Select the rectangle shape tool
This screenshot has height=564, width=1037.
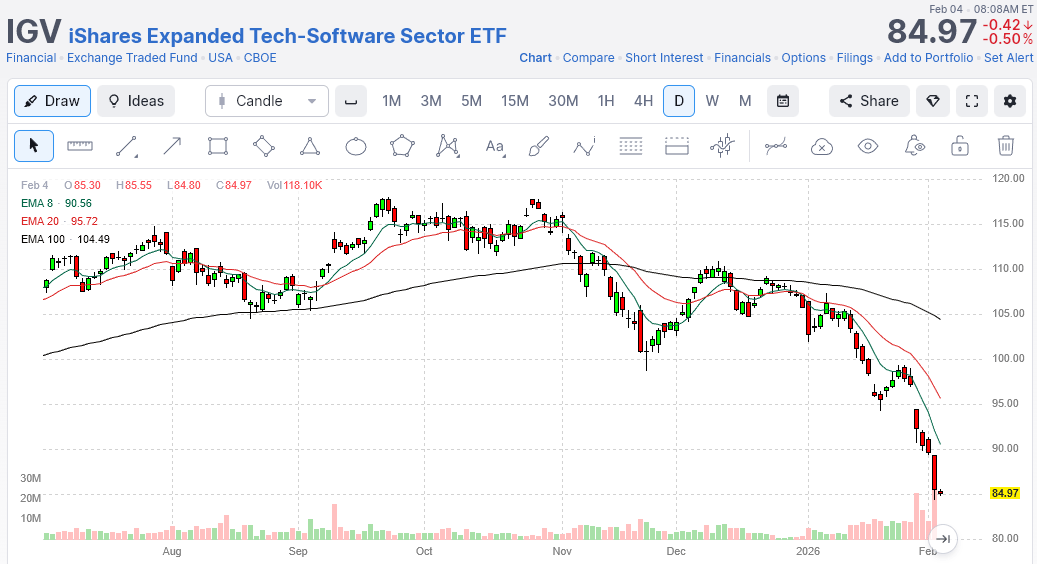pyautogui.click(x=218, y=146)
